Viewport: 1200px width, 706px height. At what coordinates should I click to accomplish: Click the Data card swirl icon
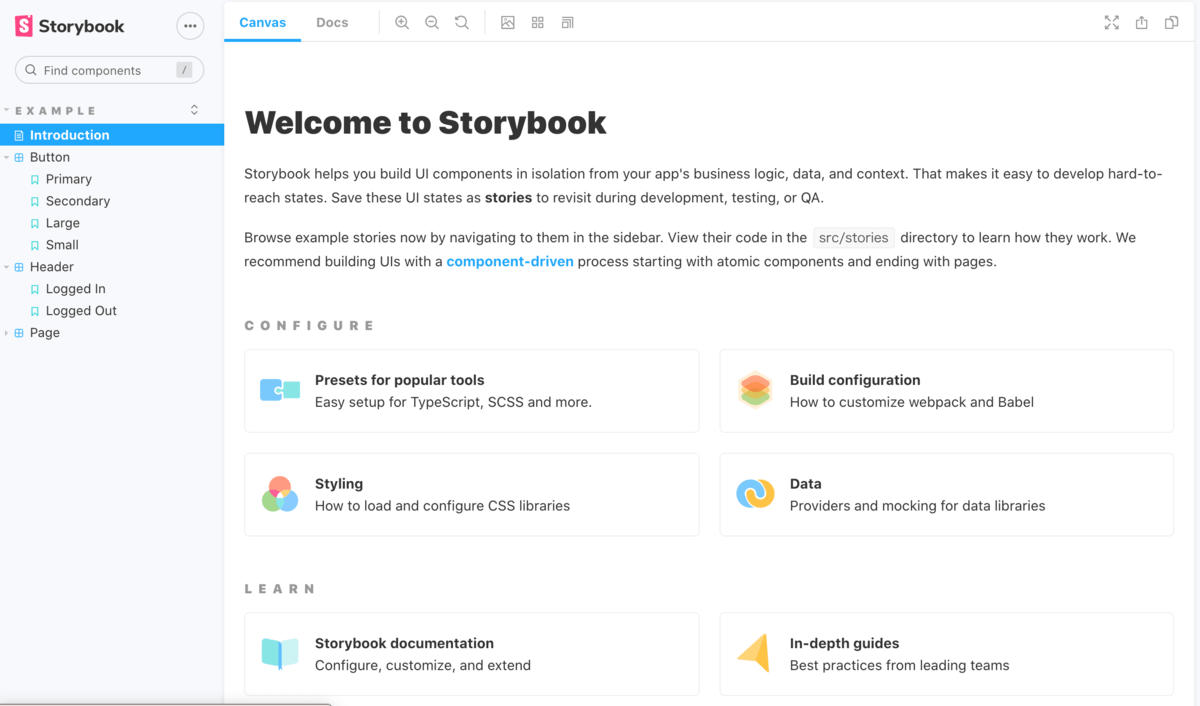pos(755,494)
